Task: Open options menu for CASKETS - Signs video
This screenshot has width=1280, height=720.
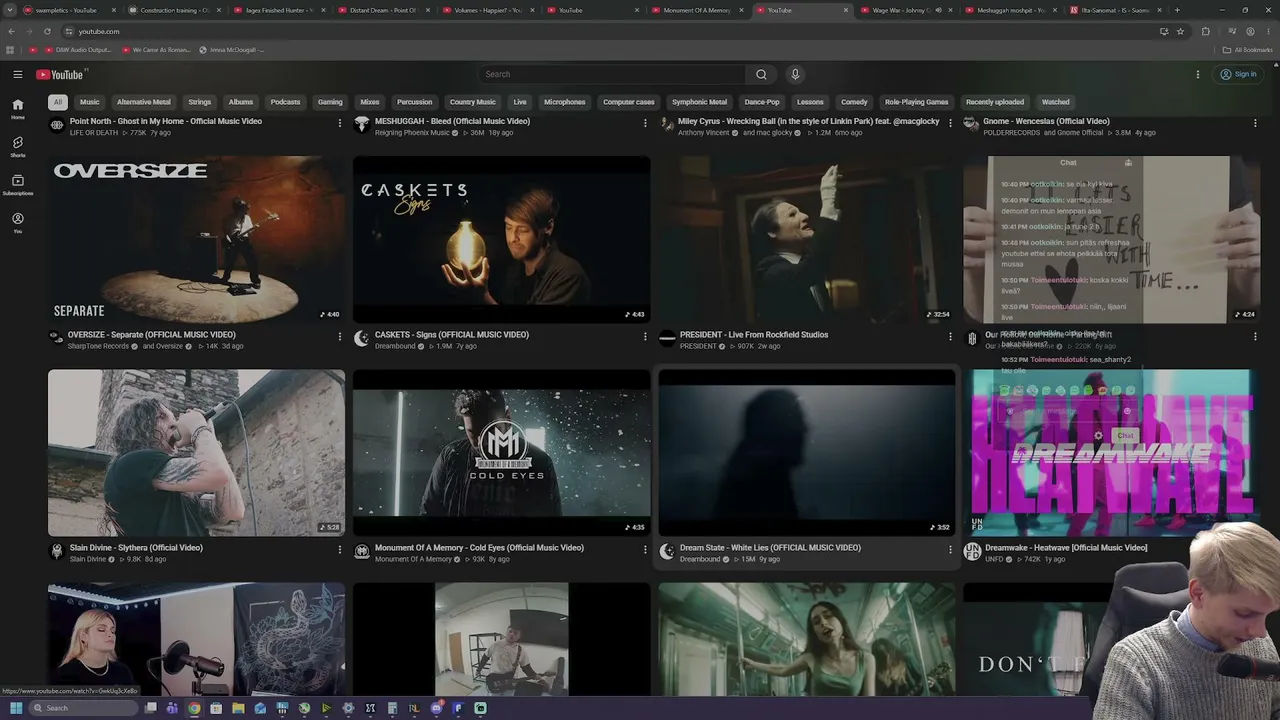Action: (x=645, y=336)
